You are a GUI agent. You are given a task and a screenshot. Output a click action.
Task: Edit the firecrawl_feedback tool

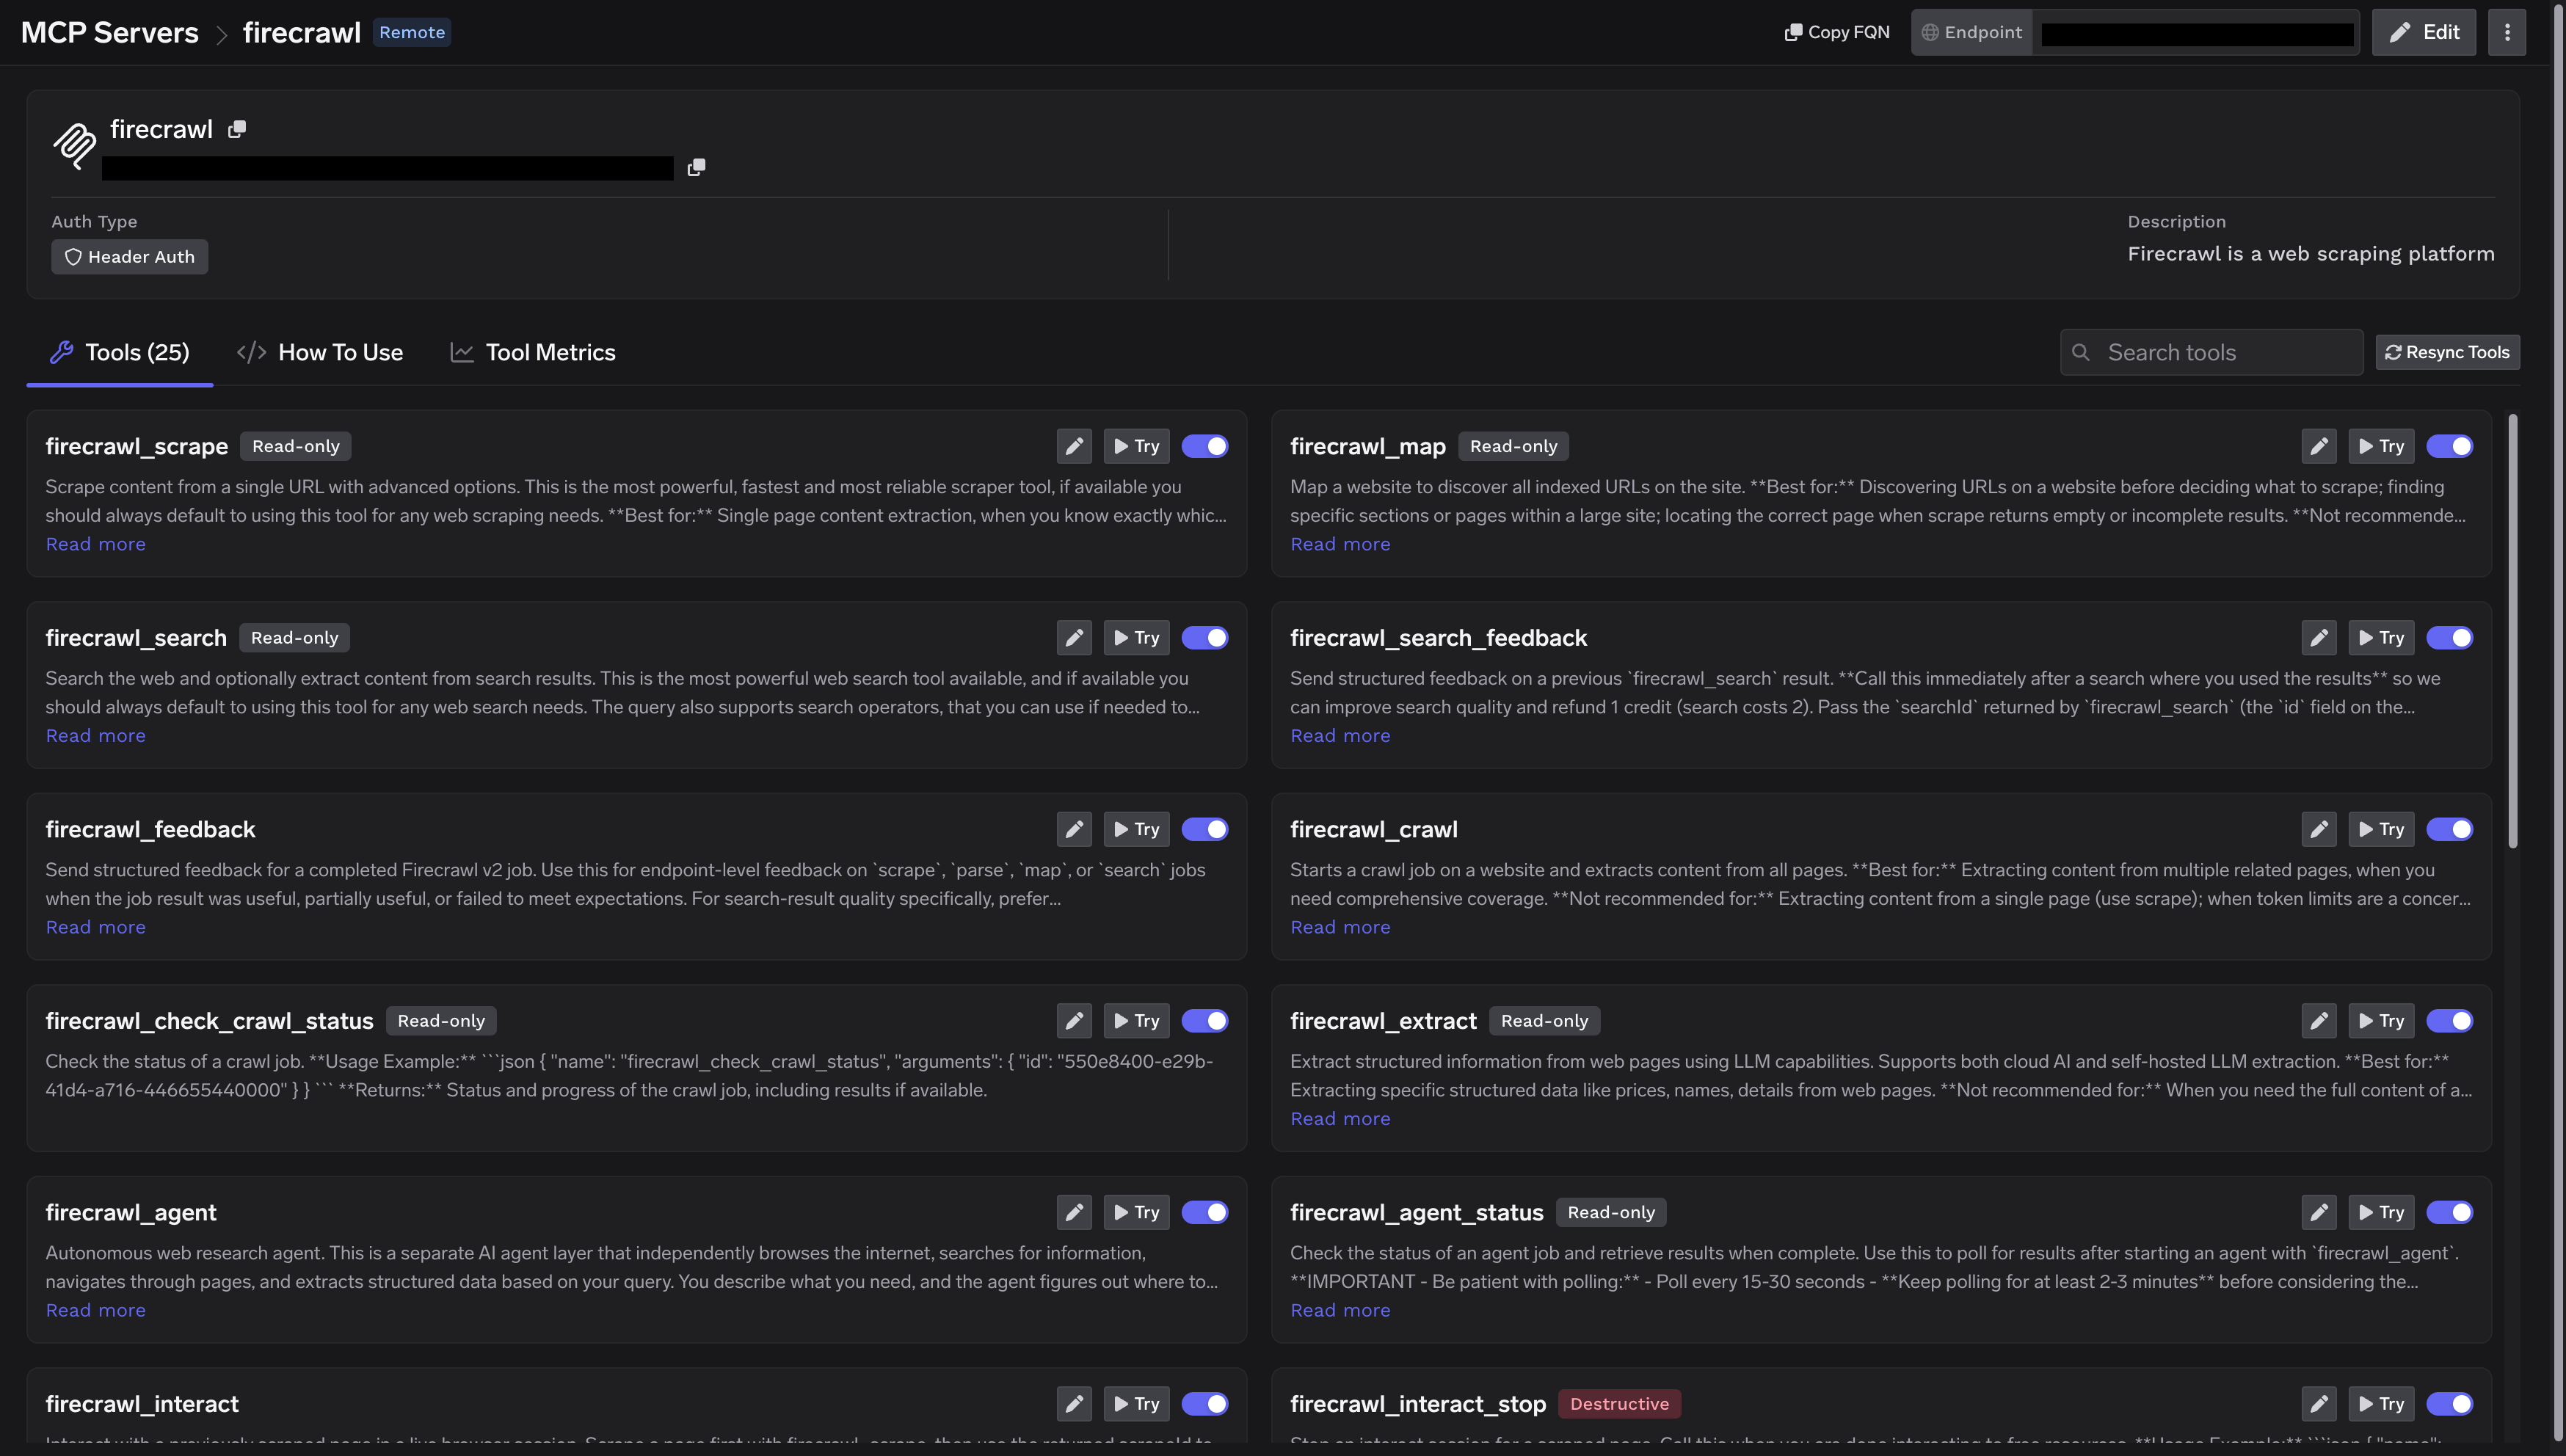click(1074, 829)
